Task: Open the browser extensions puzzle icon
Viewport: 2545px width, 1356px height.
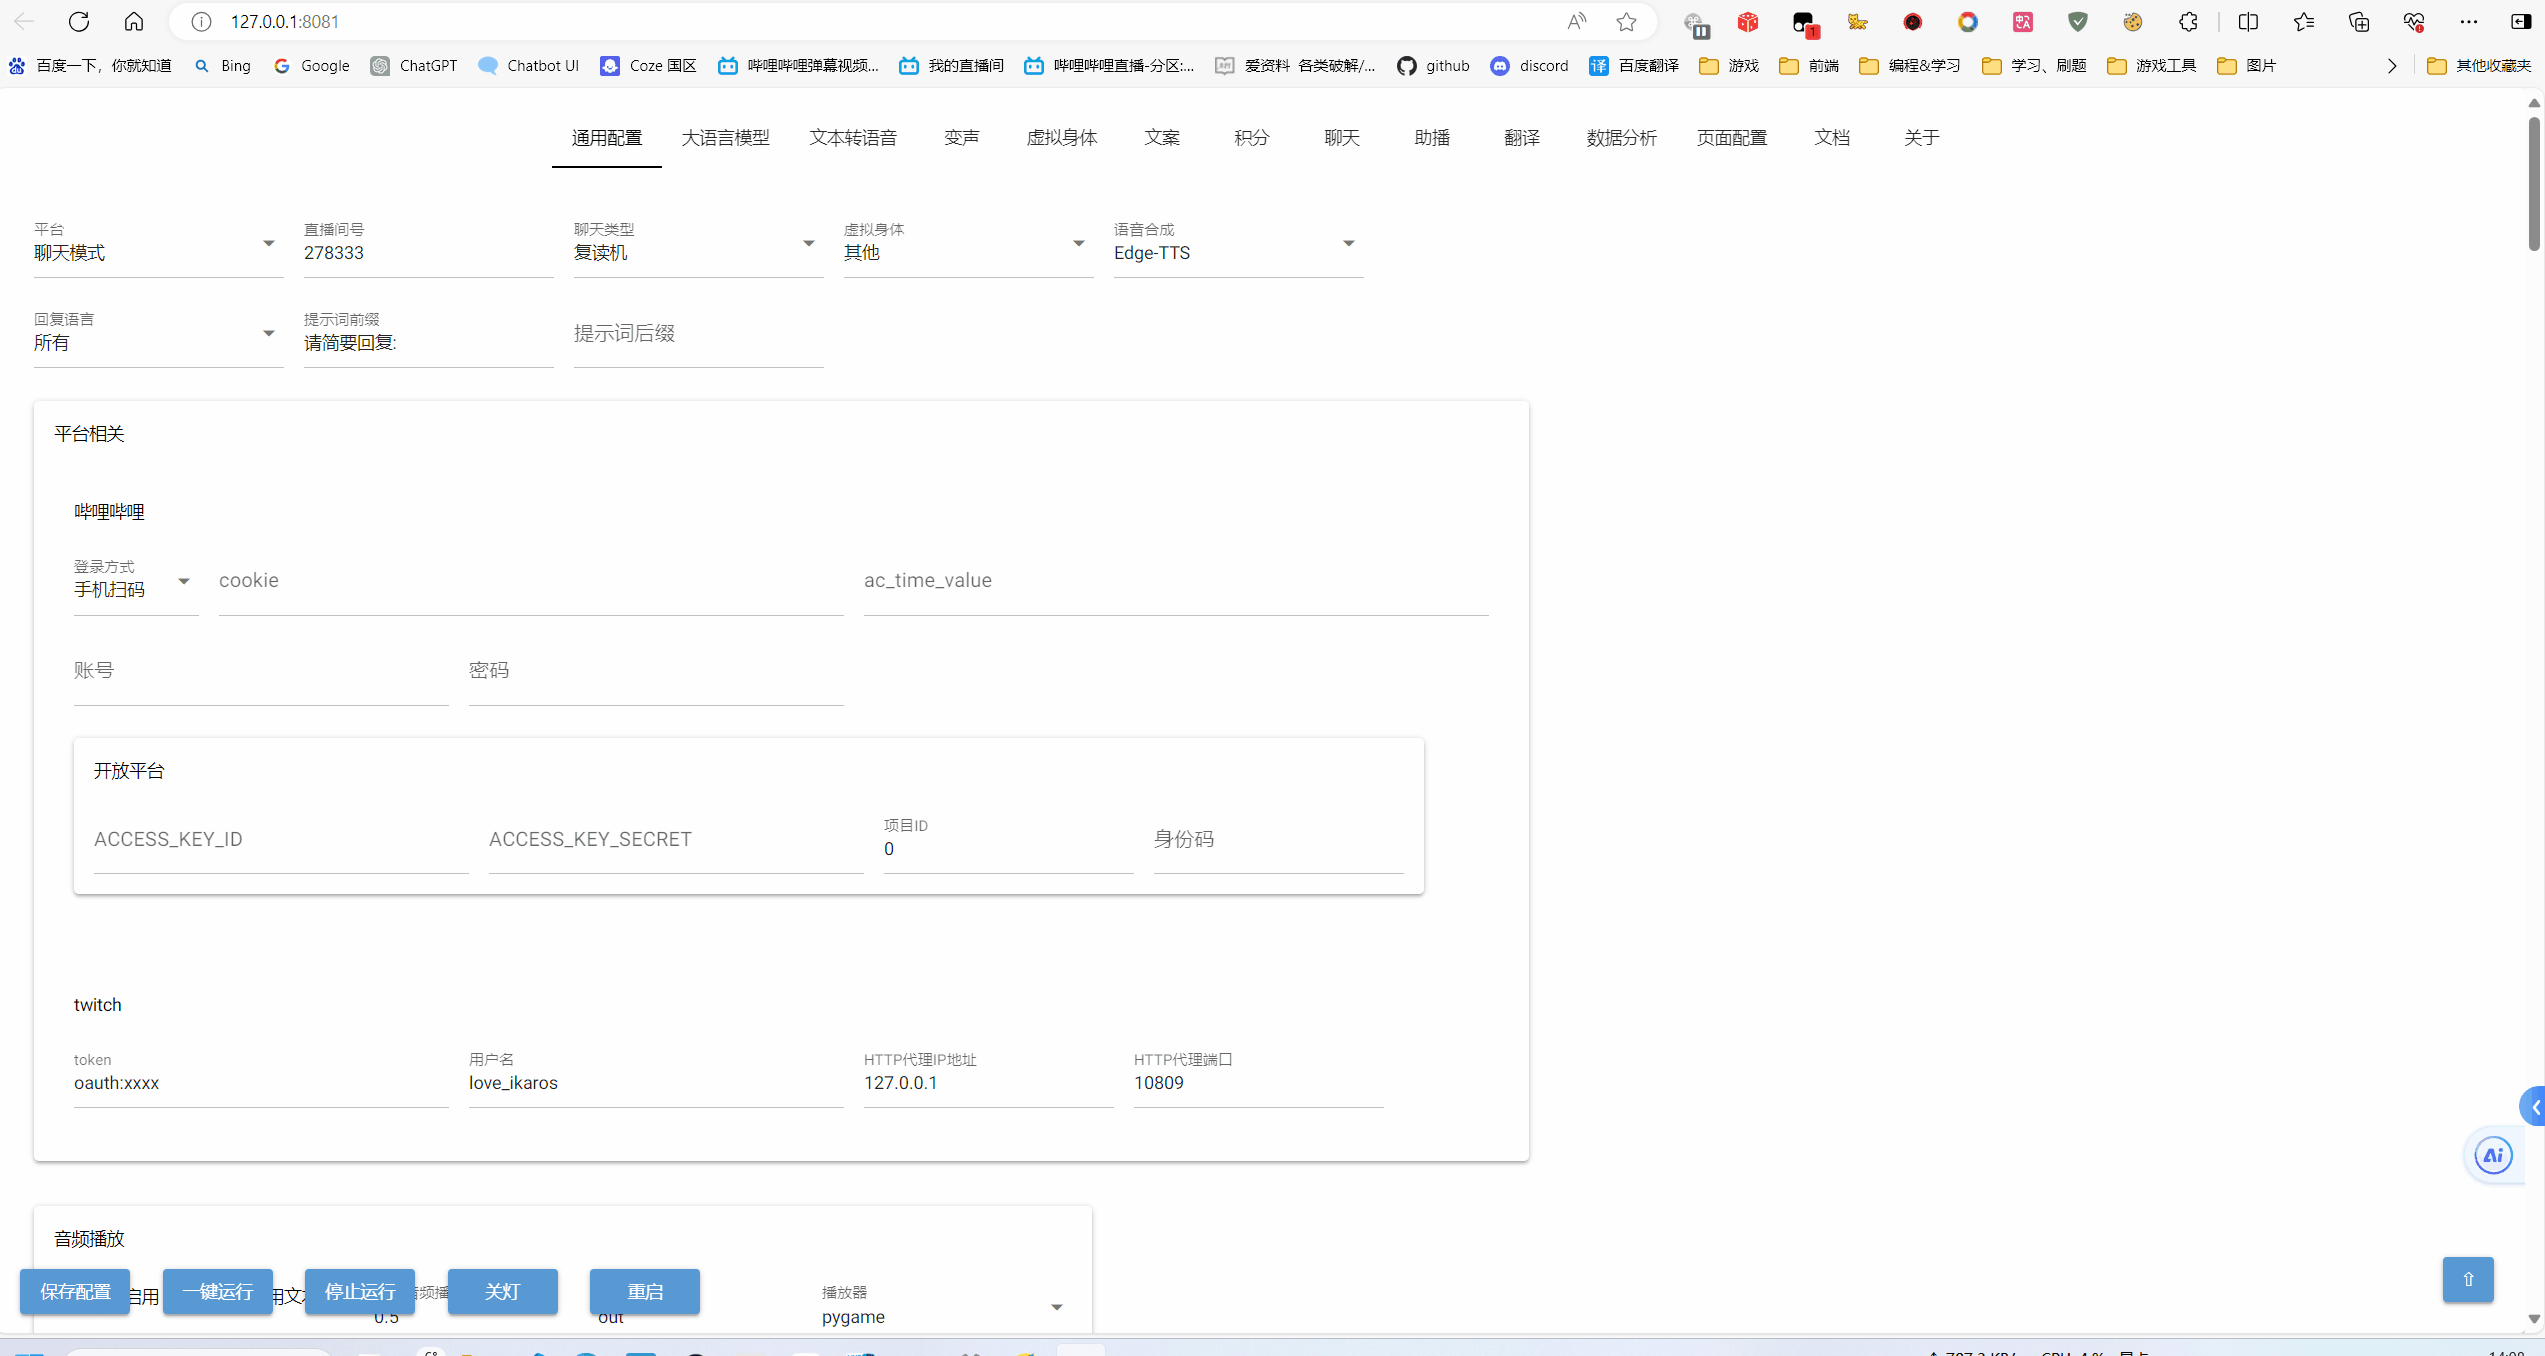Action: [x=2187, y=21]
